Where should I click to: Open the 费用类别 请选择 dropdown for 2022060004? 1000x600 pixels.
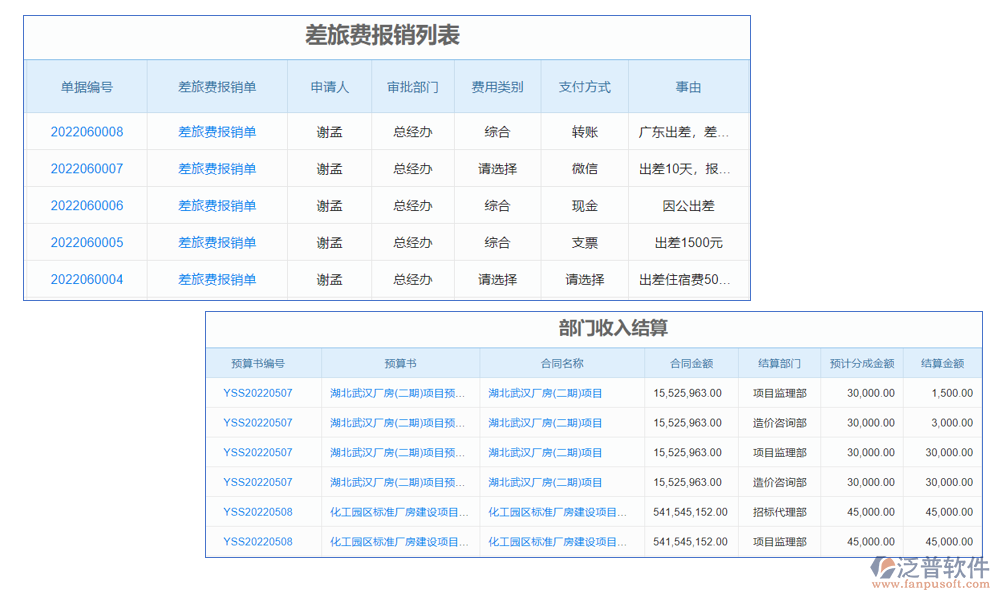[x=497, y=279]
